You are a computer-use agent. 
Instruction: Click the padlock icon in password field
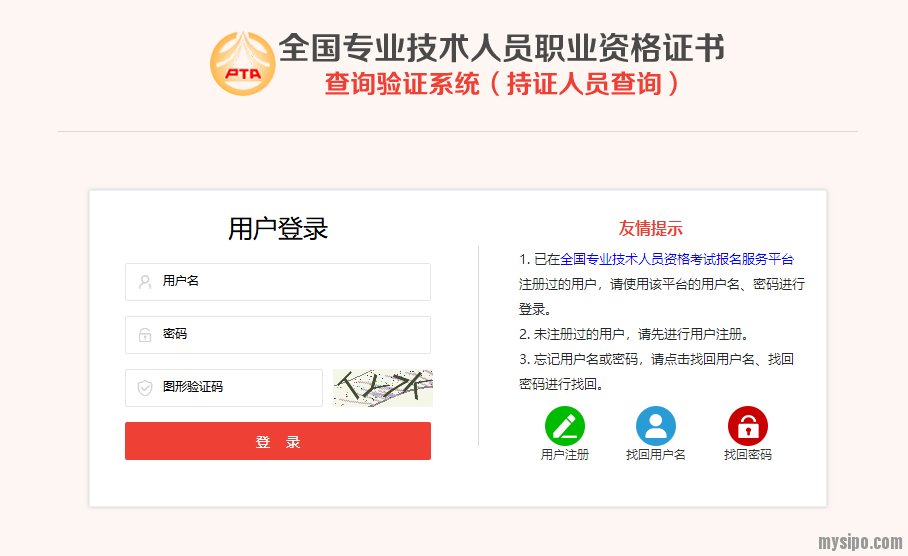145,335
